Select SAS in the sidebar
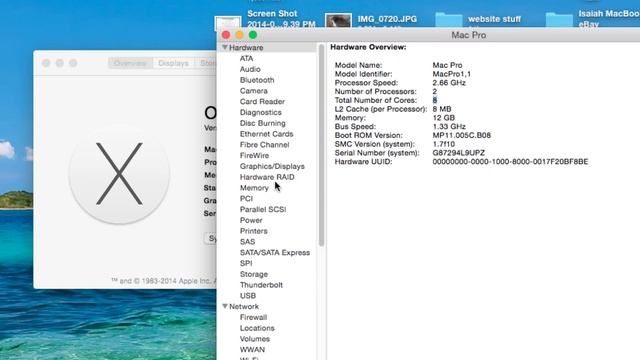 click(247, 242)
